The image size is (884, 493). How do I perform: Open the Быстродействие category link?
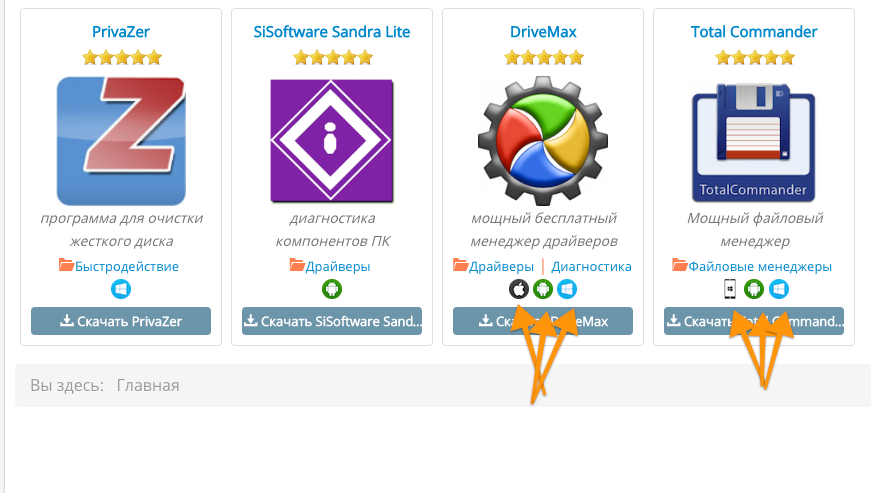tap(127, 266)
